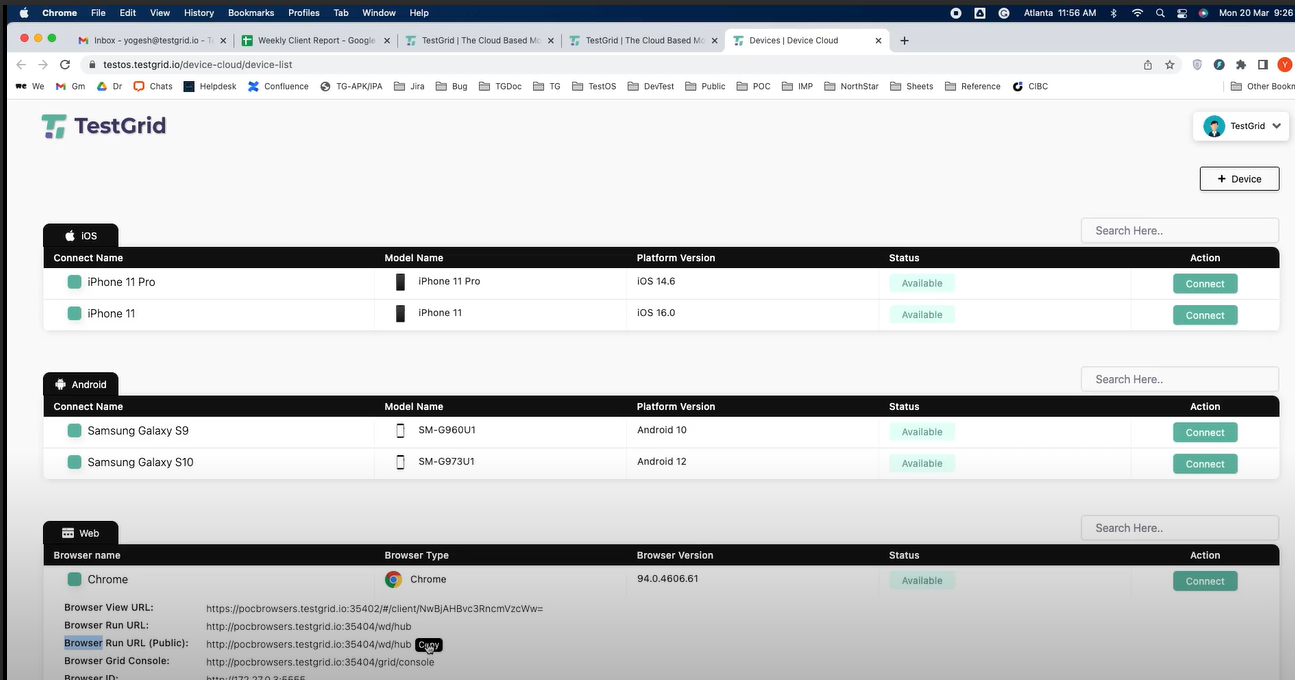Open the macOS Wi-Fi status icon
The width and height of the screenshot is (1295, 680).
click(1137, 13)
